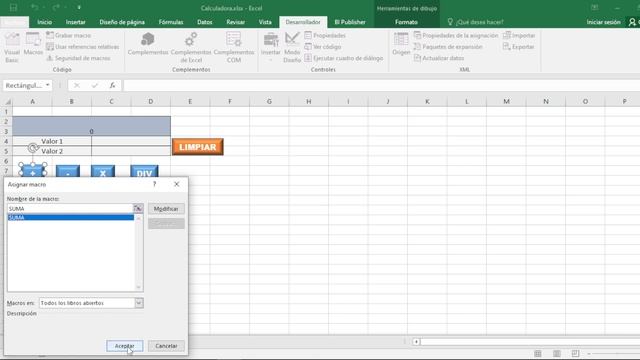Click the insert function fx icon

click(112, 85)
